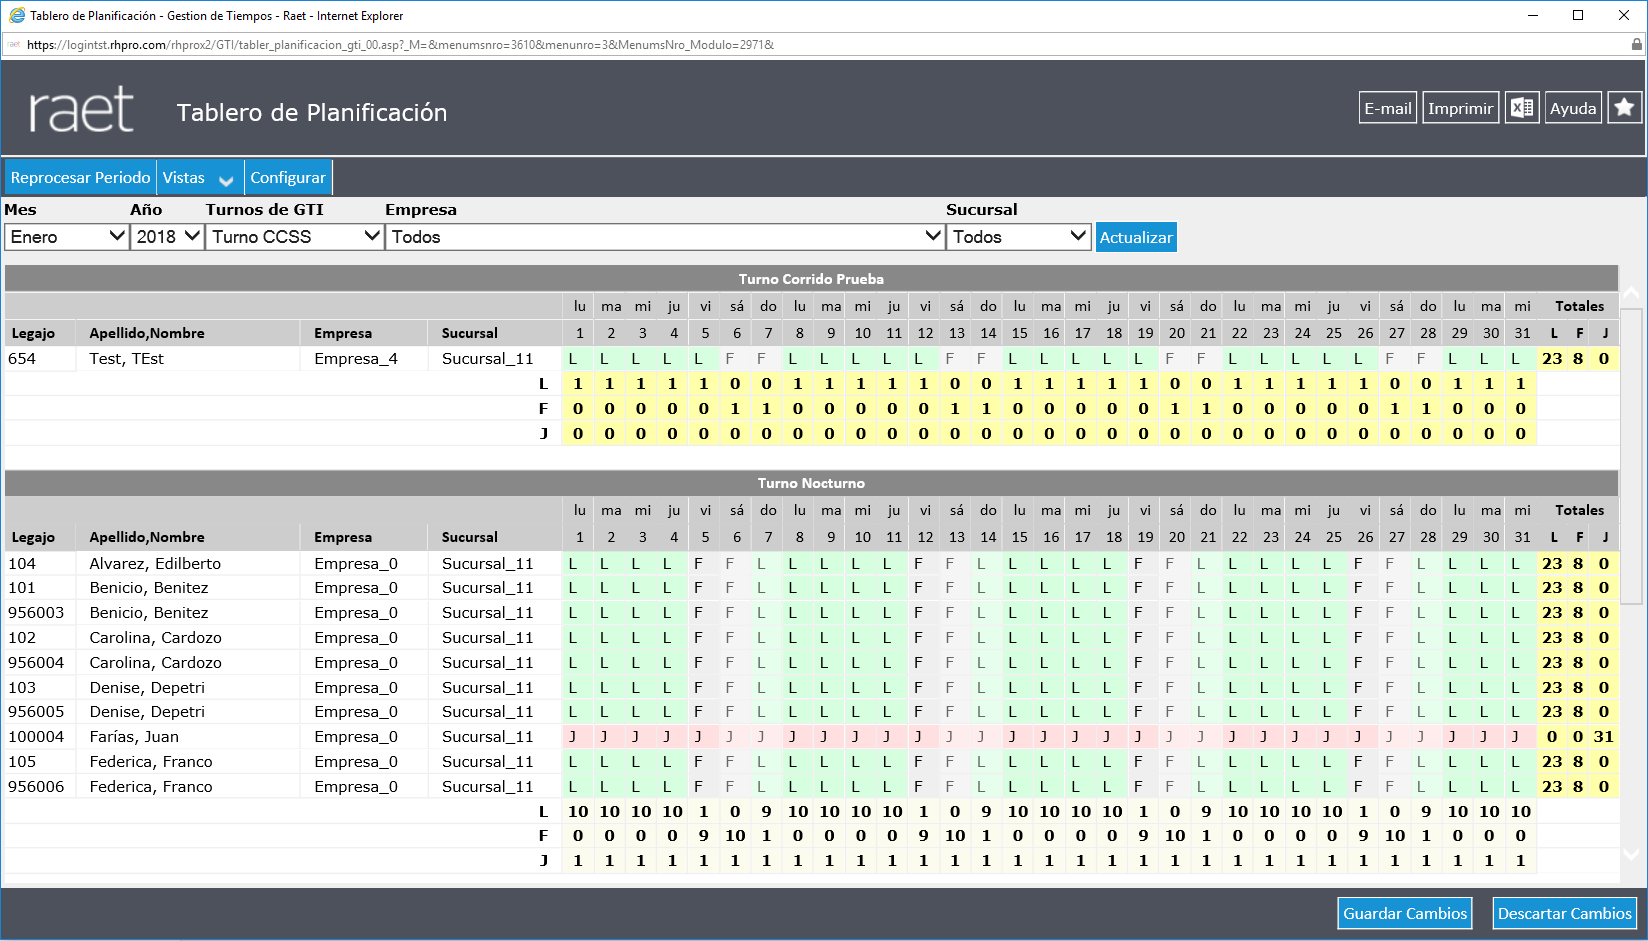Click Farías Juan's J total 31
The image size is (1648, 941).
[x=1604, y=737]
